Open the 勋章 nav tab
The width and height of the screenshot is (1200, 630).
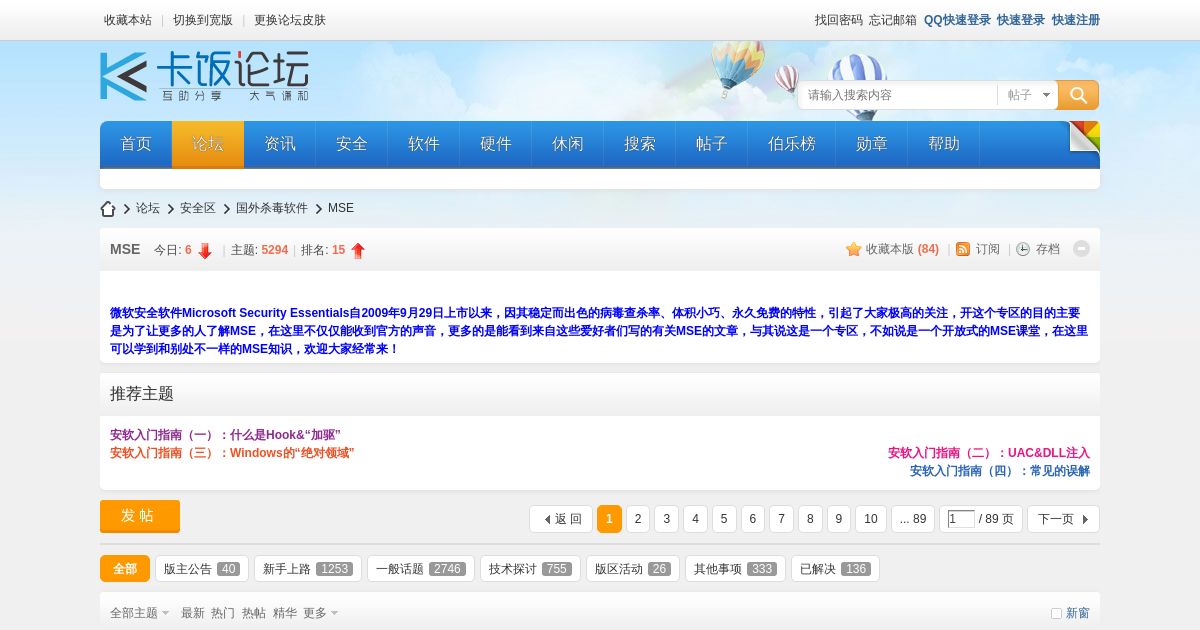[872, 144]
